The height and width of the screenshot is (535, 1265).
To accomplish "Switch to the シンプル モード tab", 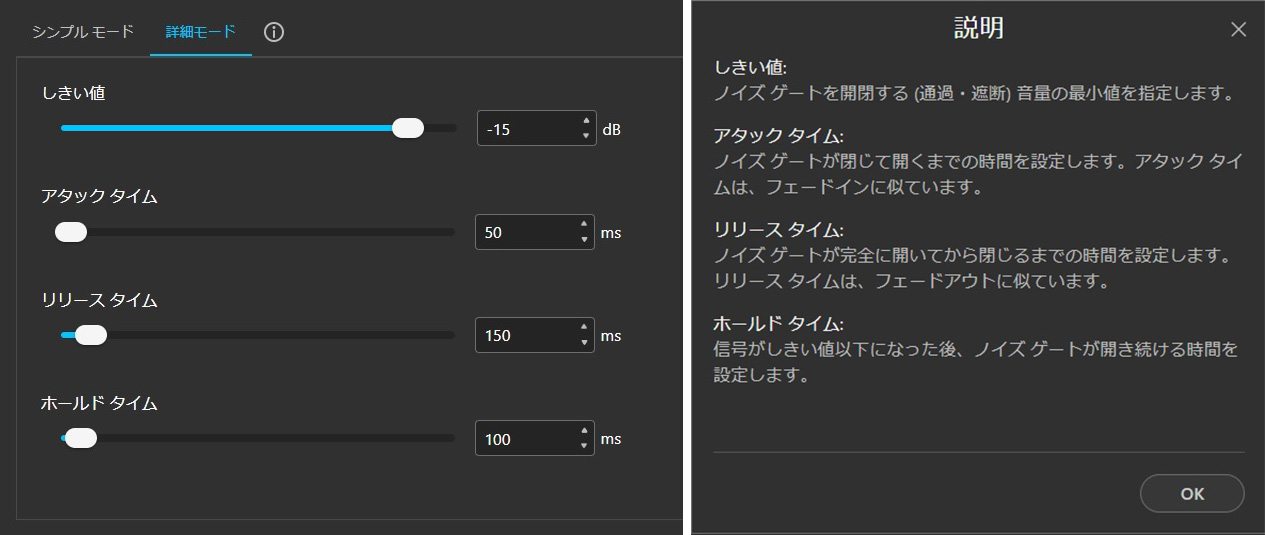I will [83, 32].
